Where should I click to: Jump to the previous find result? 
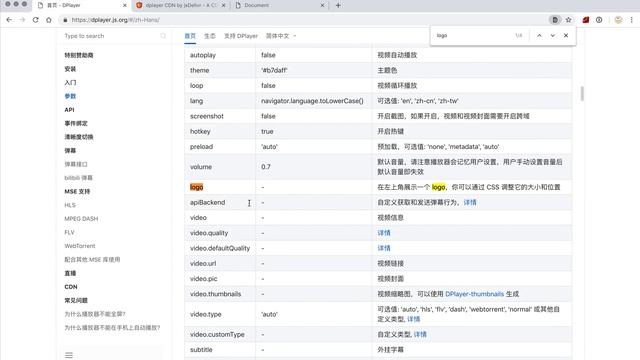(539, 36)
